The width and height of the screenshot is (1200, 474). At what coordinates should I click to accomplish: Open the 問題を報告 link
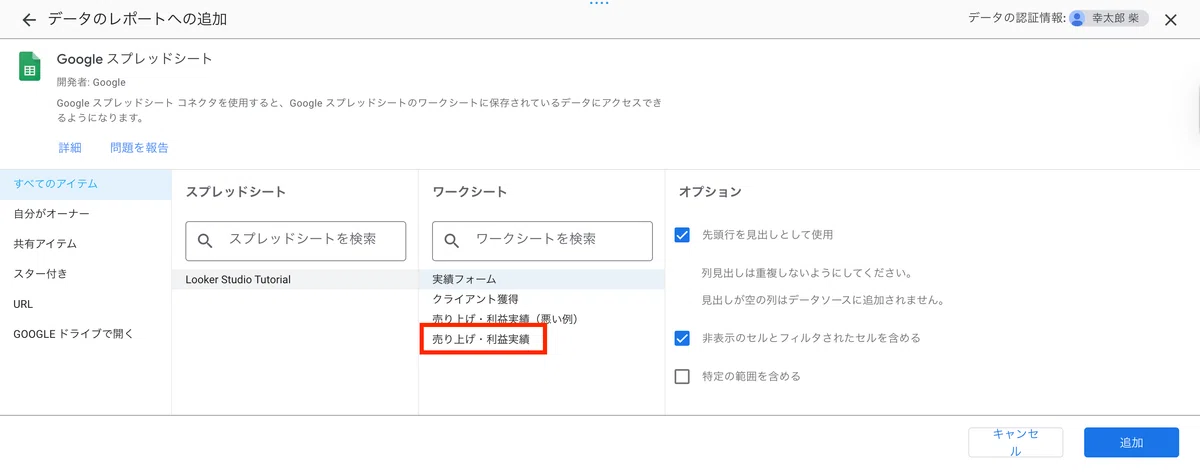pyautogui.click(x=139, y=148)
